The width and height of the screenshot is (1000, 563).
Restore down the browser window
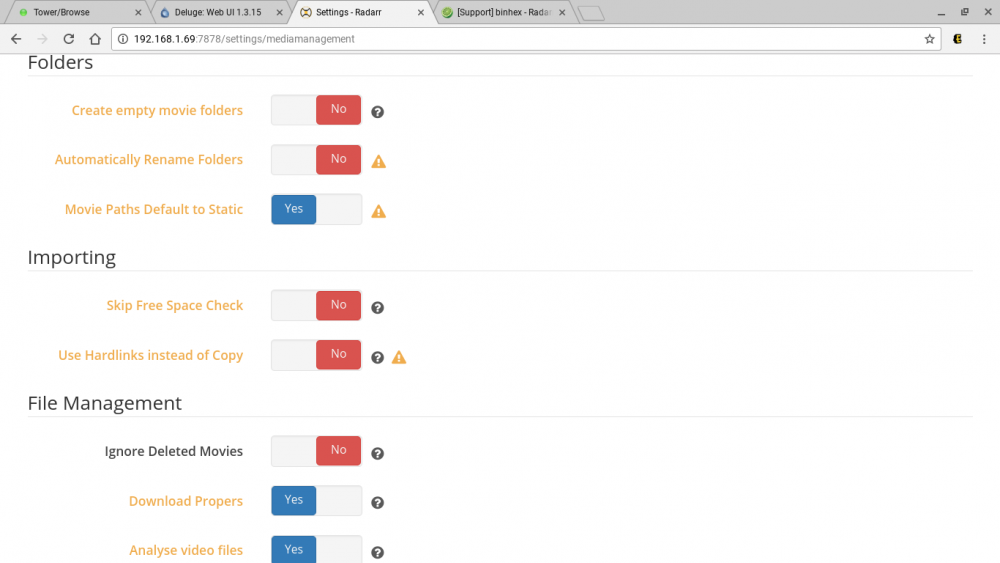coord(964,12)
